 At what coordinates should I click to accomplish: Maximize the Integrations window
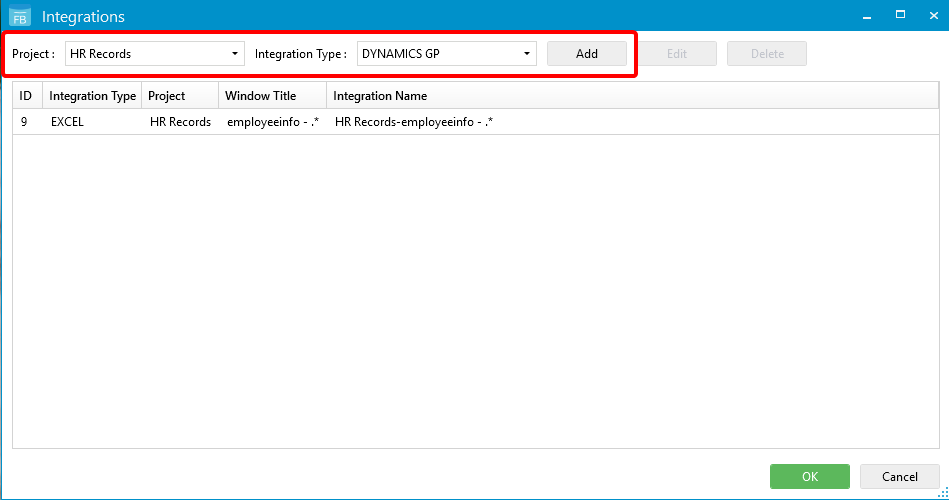(900, 15)
